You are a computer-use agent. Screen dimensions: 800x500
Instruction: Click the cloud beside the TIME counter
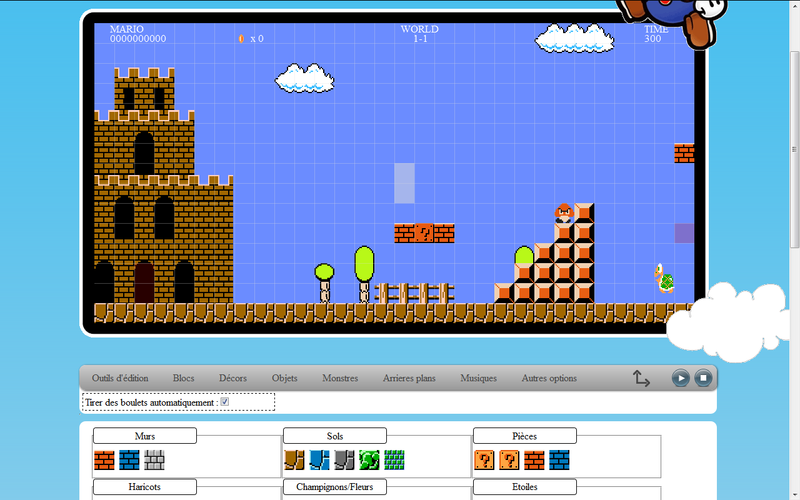[x=574, y=38]
